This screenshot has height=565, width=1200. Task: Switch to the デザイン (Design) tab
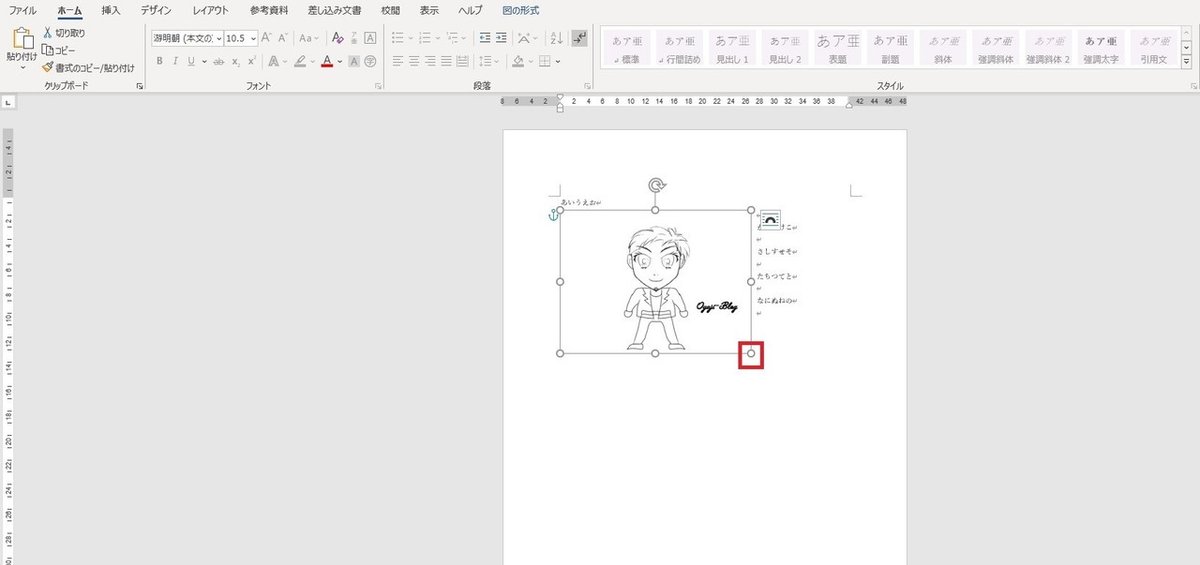(x=155, y=10)
